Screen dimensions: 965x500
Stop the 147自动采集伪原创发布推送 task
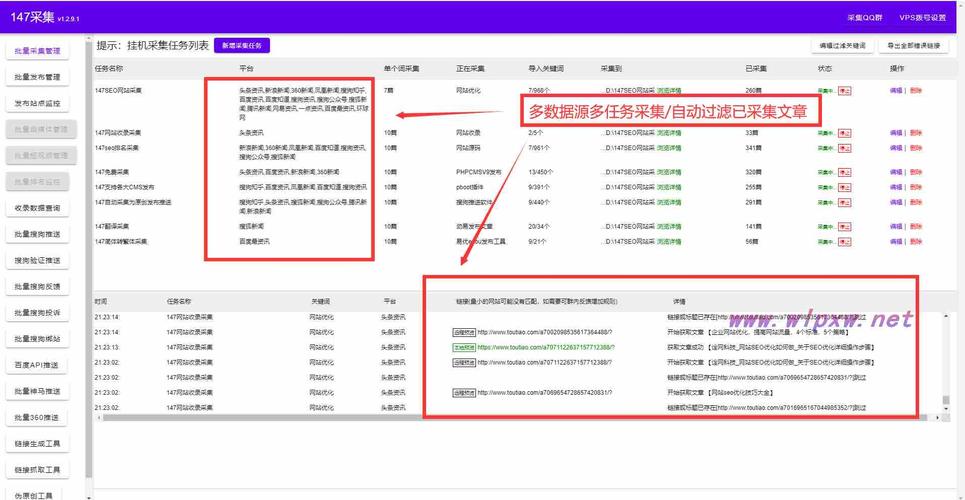pyautogui.click(x=845, y=202)
